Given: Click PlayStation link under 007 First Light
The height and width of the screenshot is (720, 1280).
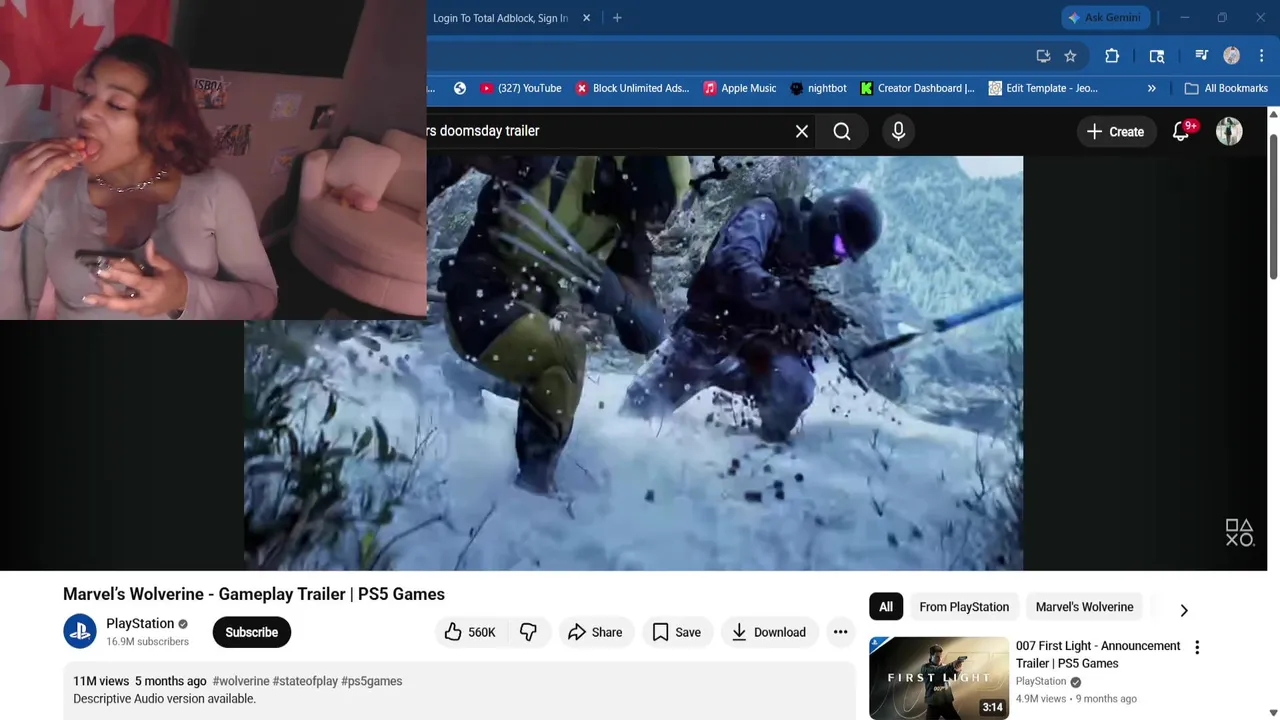Looking at the screenshot, I should [1041, 681].
